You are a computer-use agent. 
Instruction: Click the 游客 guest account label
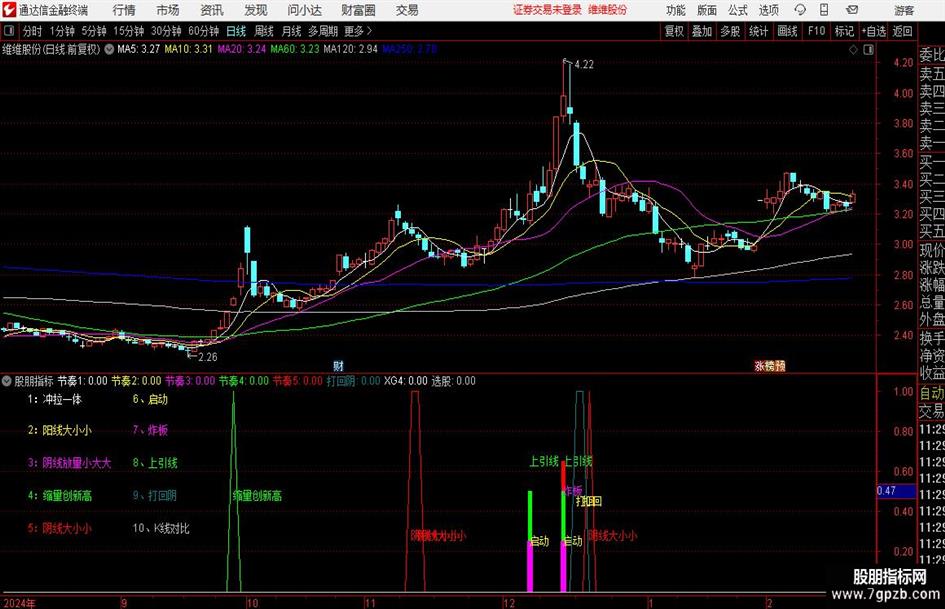coord(904,10)
